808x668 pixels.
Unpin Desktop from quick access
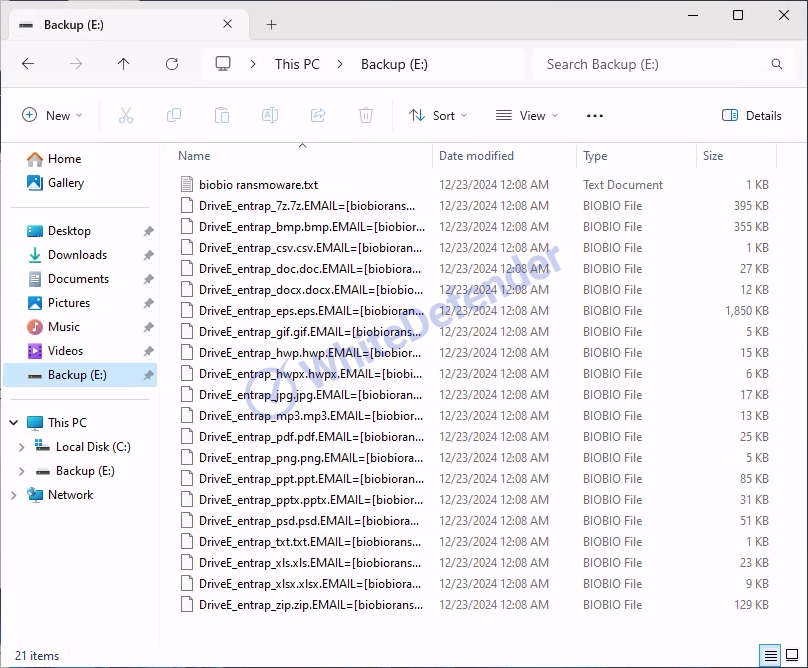(x=148, y=231)
